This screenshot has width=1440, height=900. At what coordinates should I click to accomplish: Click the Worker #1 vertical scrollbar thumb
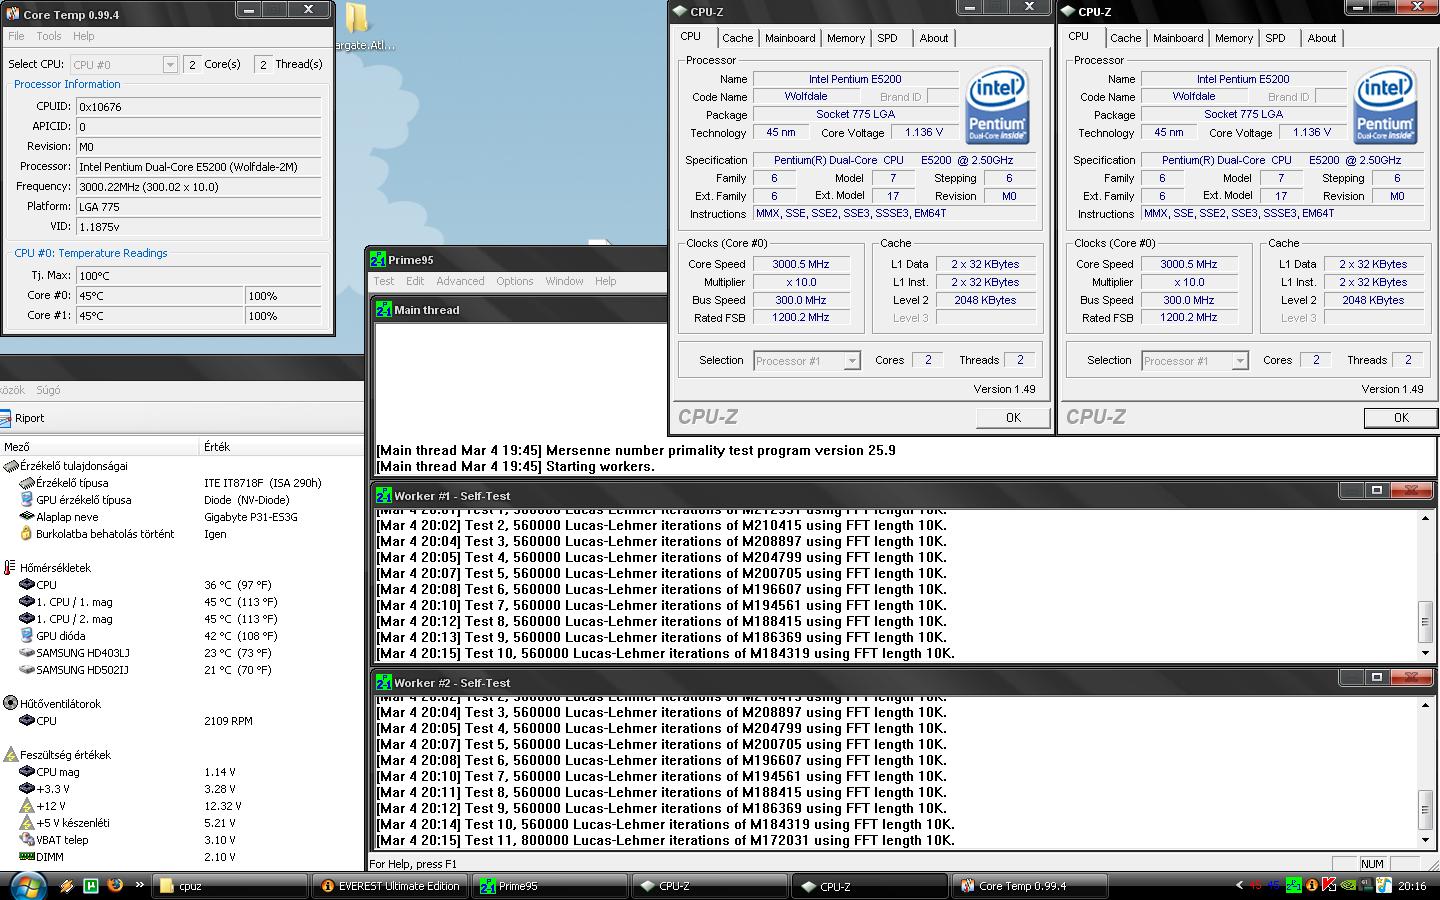coord(1425,622)
